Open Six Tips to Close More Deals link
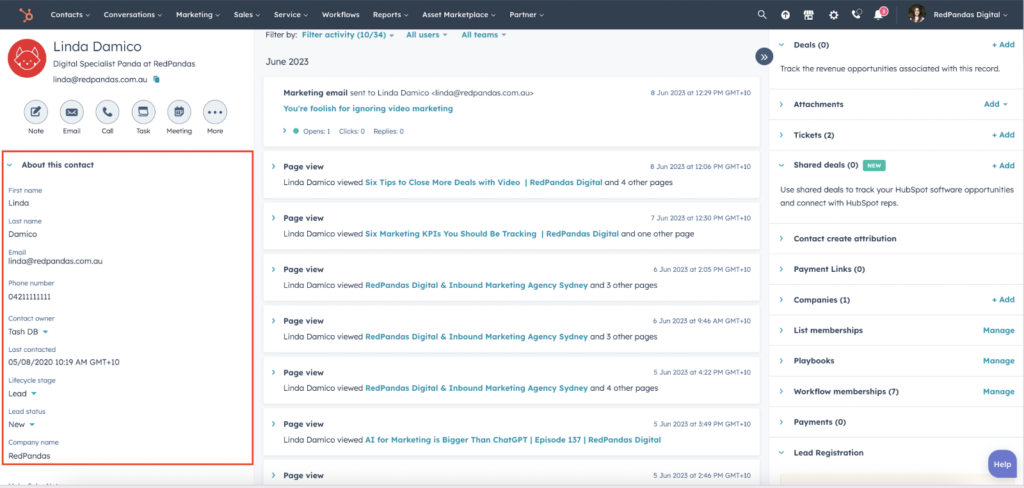This screenshot has width=1024, height=488. click(x=483, y=182)
